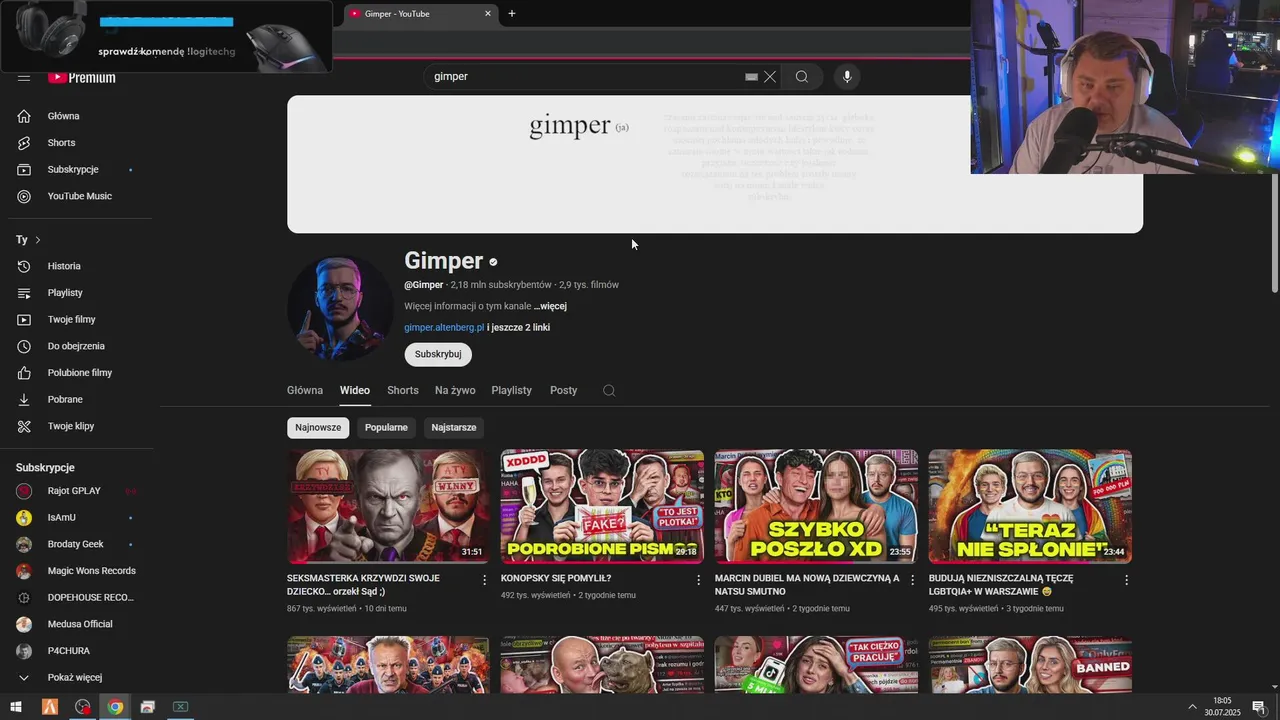This screenshot has width=1280, height=720.
Task: Switch to the Shorts channel tab
Action: coord(403,391)
